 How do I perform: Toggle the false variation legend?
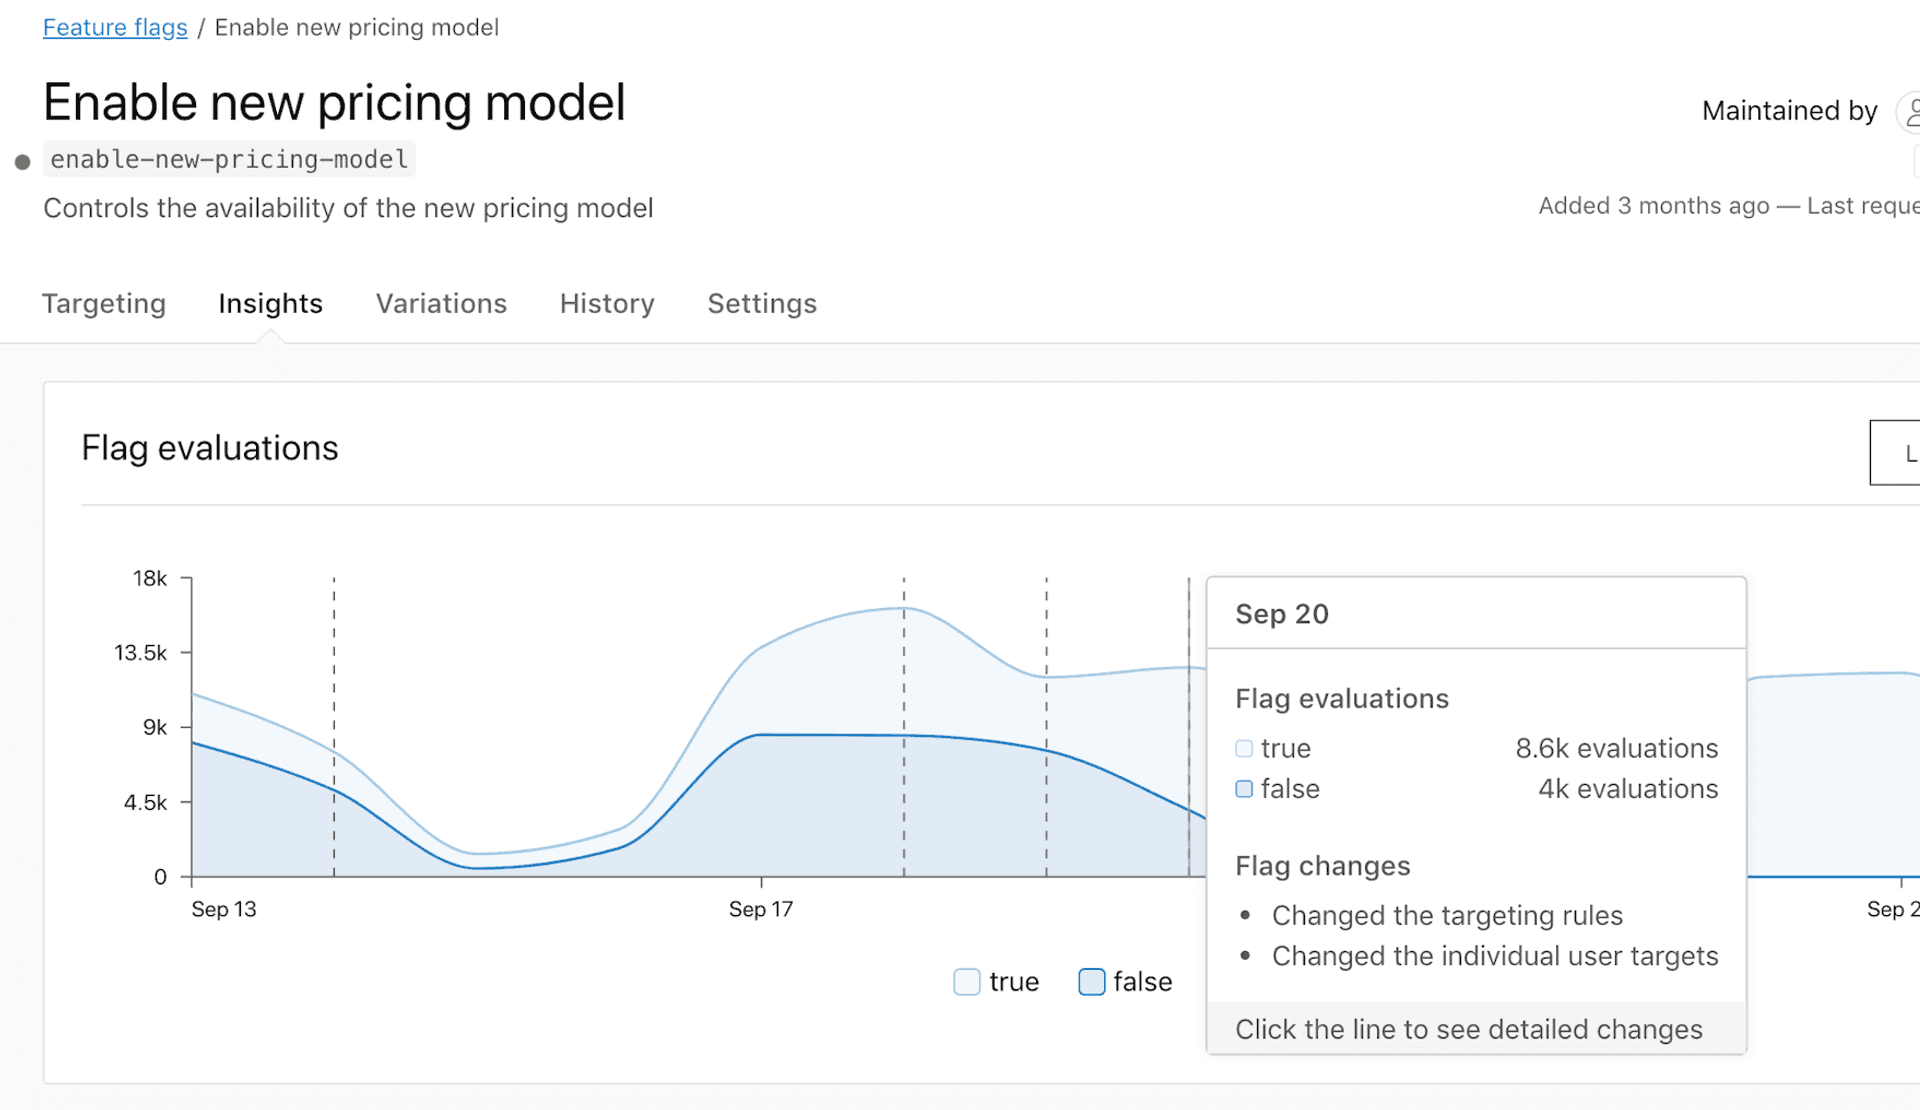(1125, 981)
